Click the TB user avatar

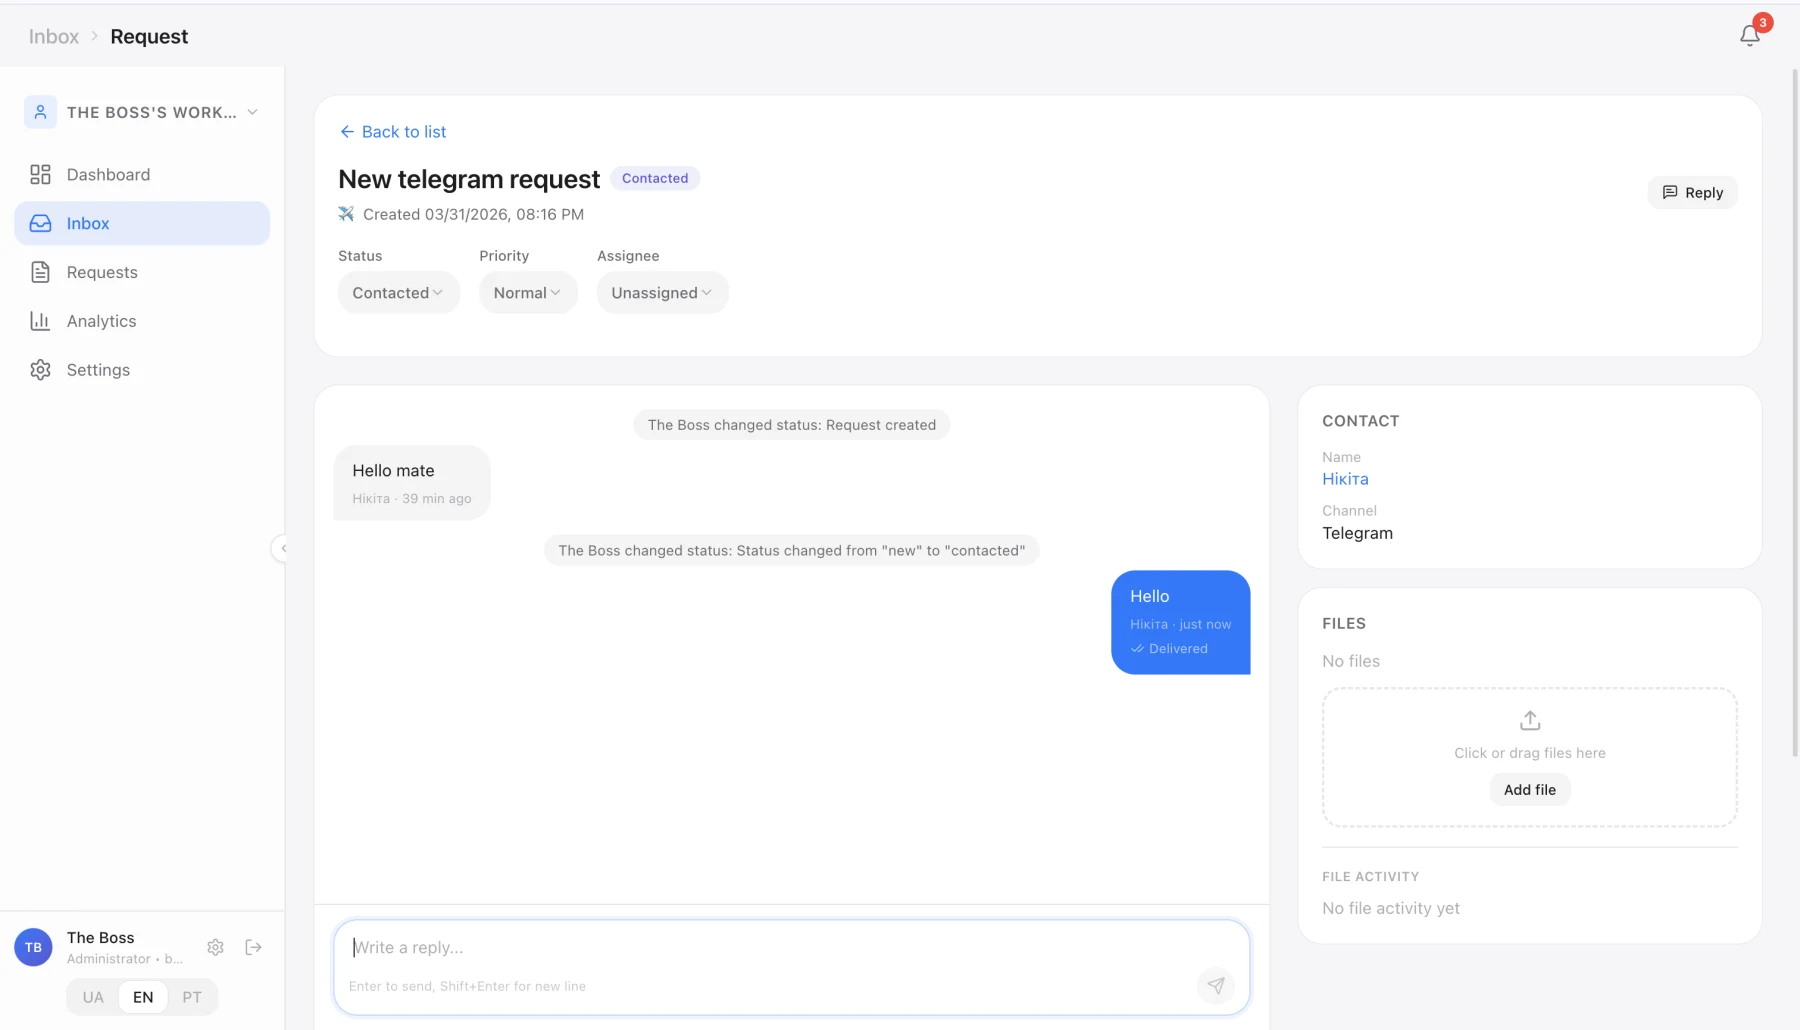(x=33, y=947)
